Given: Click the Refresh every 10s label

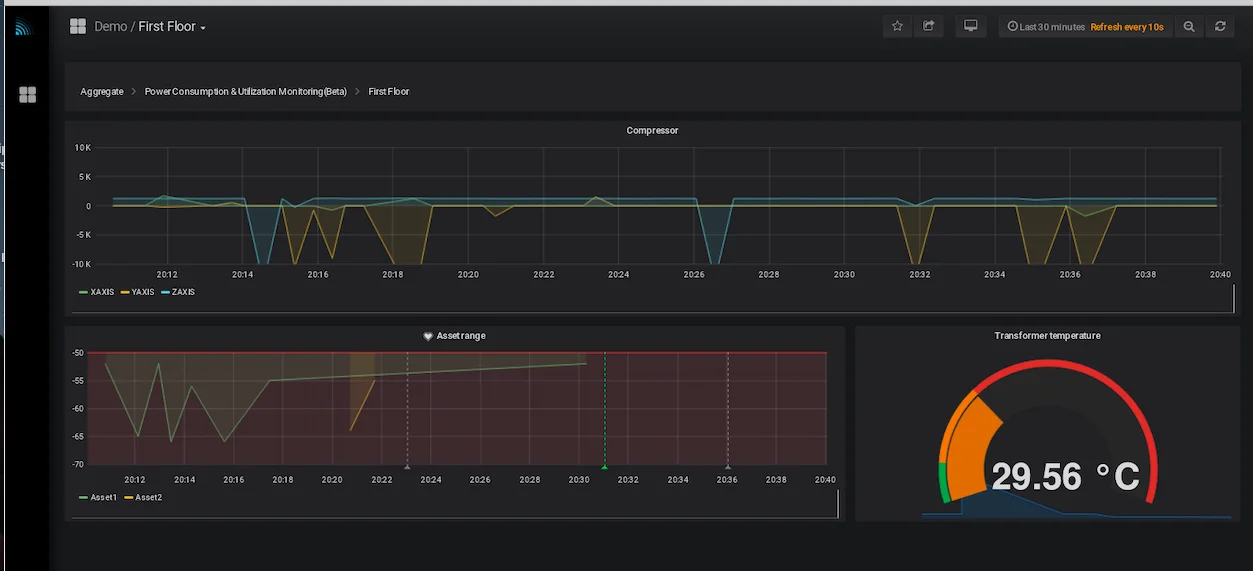Looking at the screenshot, I should [1127, 27].
